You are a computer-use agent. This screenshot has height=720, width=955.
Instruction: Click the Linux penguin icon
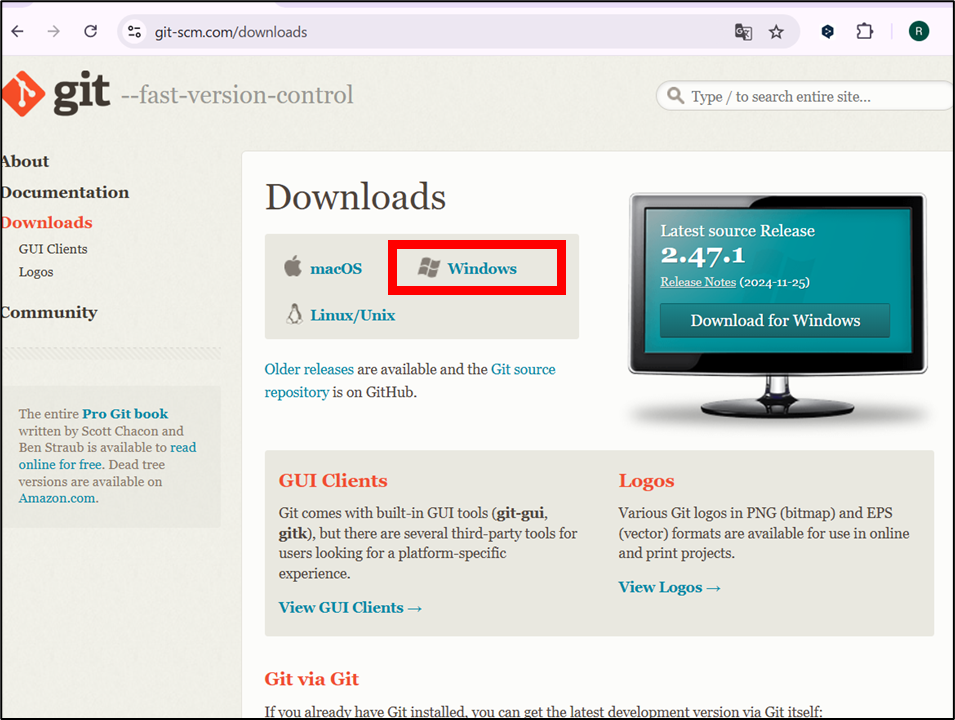pyautogui.click(x=294, y=314)
